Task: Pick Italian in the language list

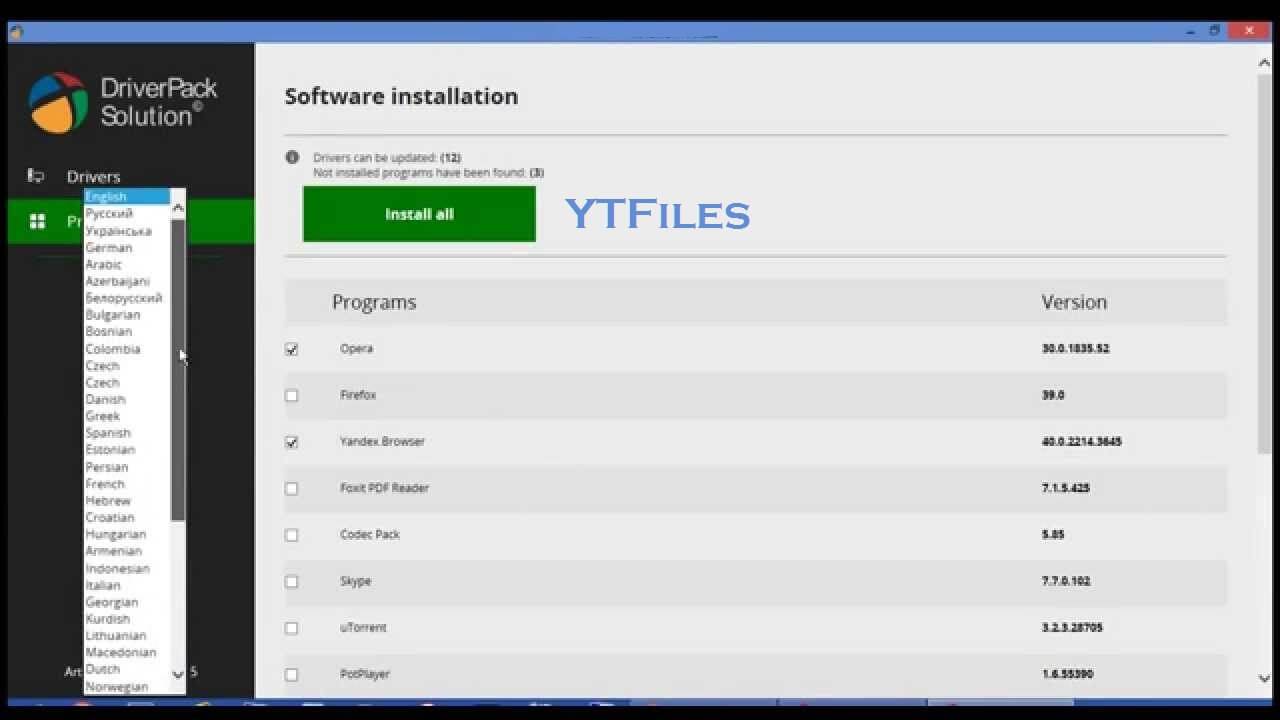Action: pos(127,585)
